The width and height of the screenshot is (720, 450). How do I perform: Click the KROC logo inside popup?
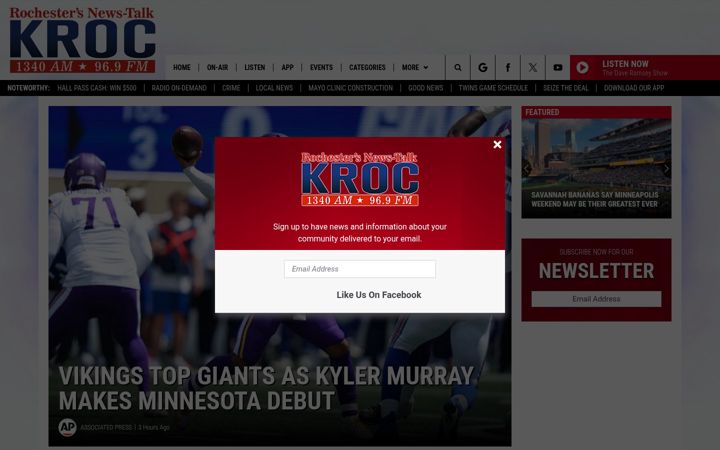pyautogui.click(x=360, y=179)
